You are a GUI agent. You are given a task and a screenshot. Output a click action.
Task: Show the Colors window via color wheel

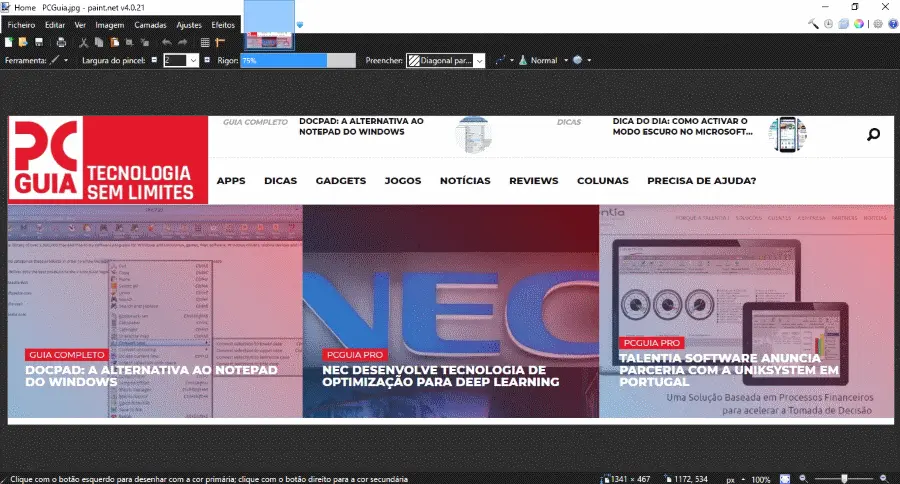click(x=859, y=24)
